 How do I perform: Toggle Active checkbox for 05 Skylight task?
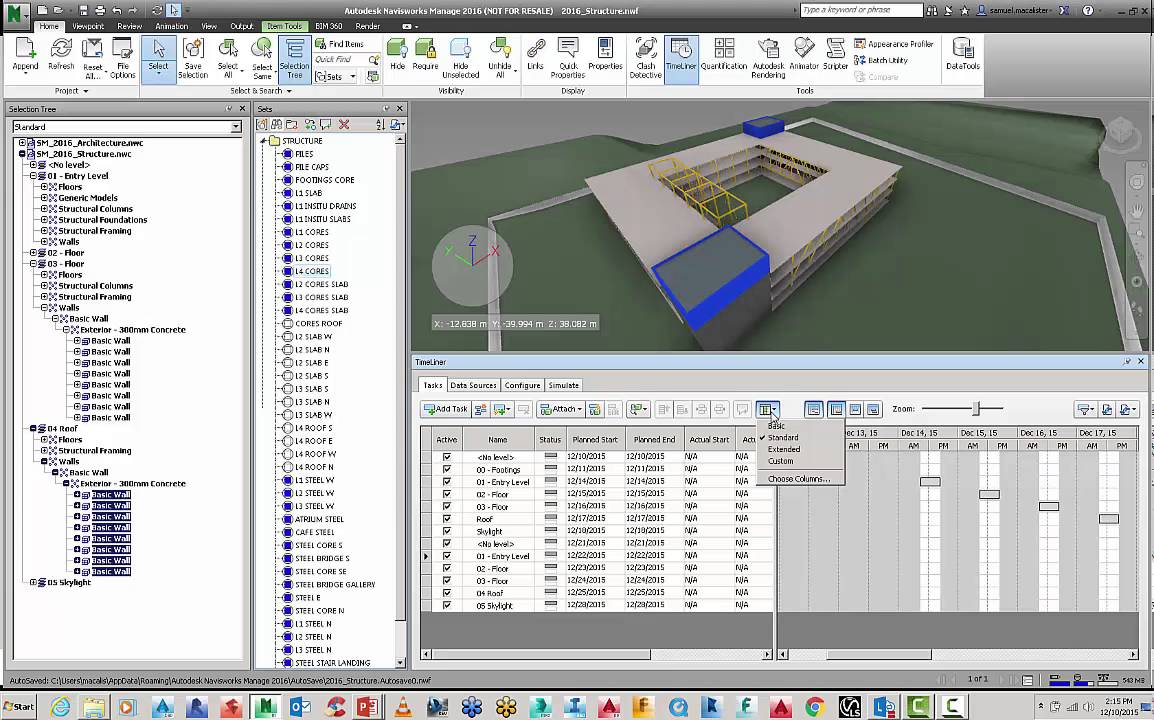[447, 605]
